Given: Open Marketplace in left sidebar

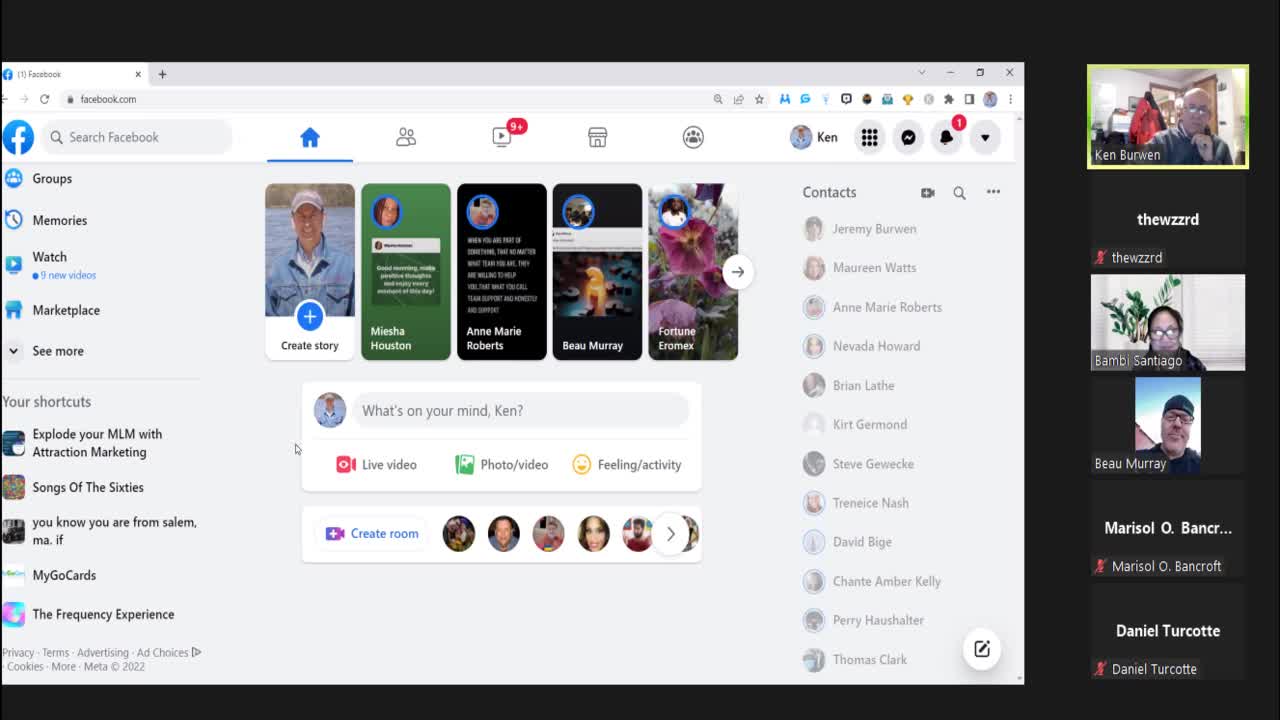Looking at the screenshot, I should tap(52, 310).
